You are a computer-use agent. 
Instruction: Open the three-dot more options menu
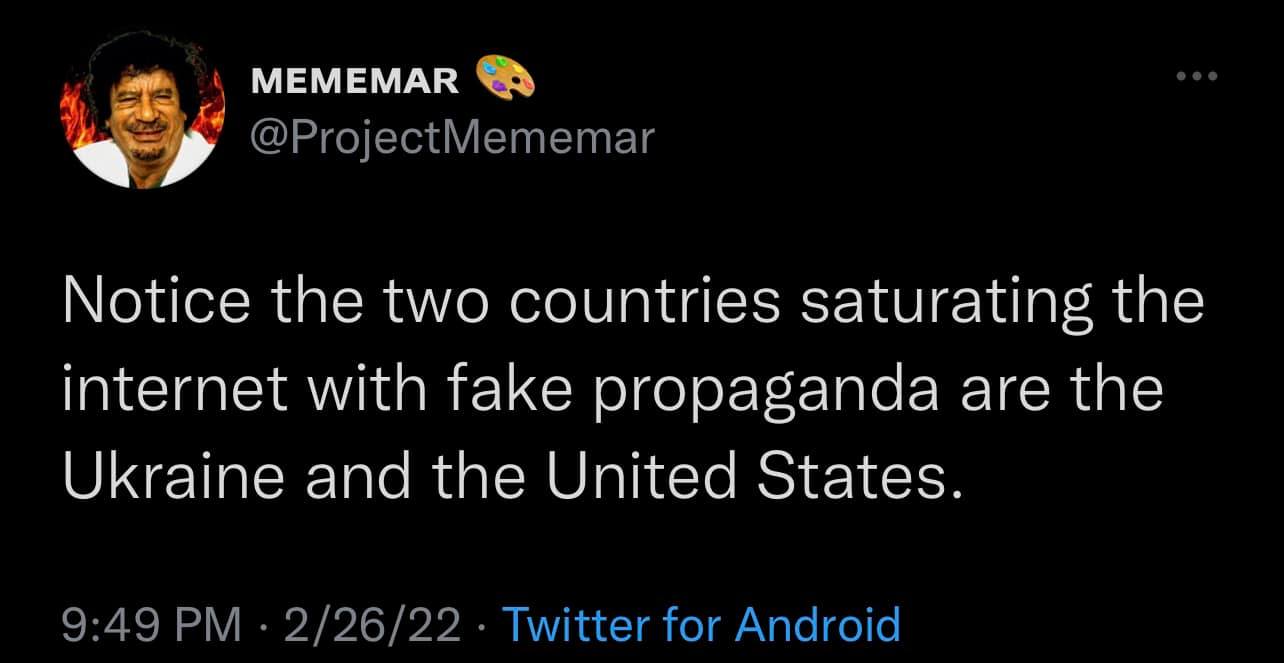click(1198, 76)
